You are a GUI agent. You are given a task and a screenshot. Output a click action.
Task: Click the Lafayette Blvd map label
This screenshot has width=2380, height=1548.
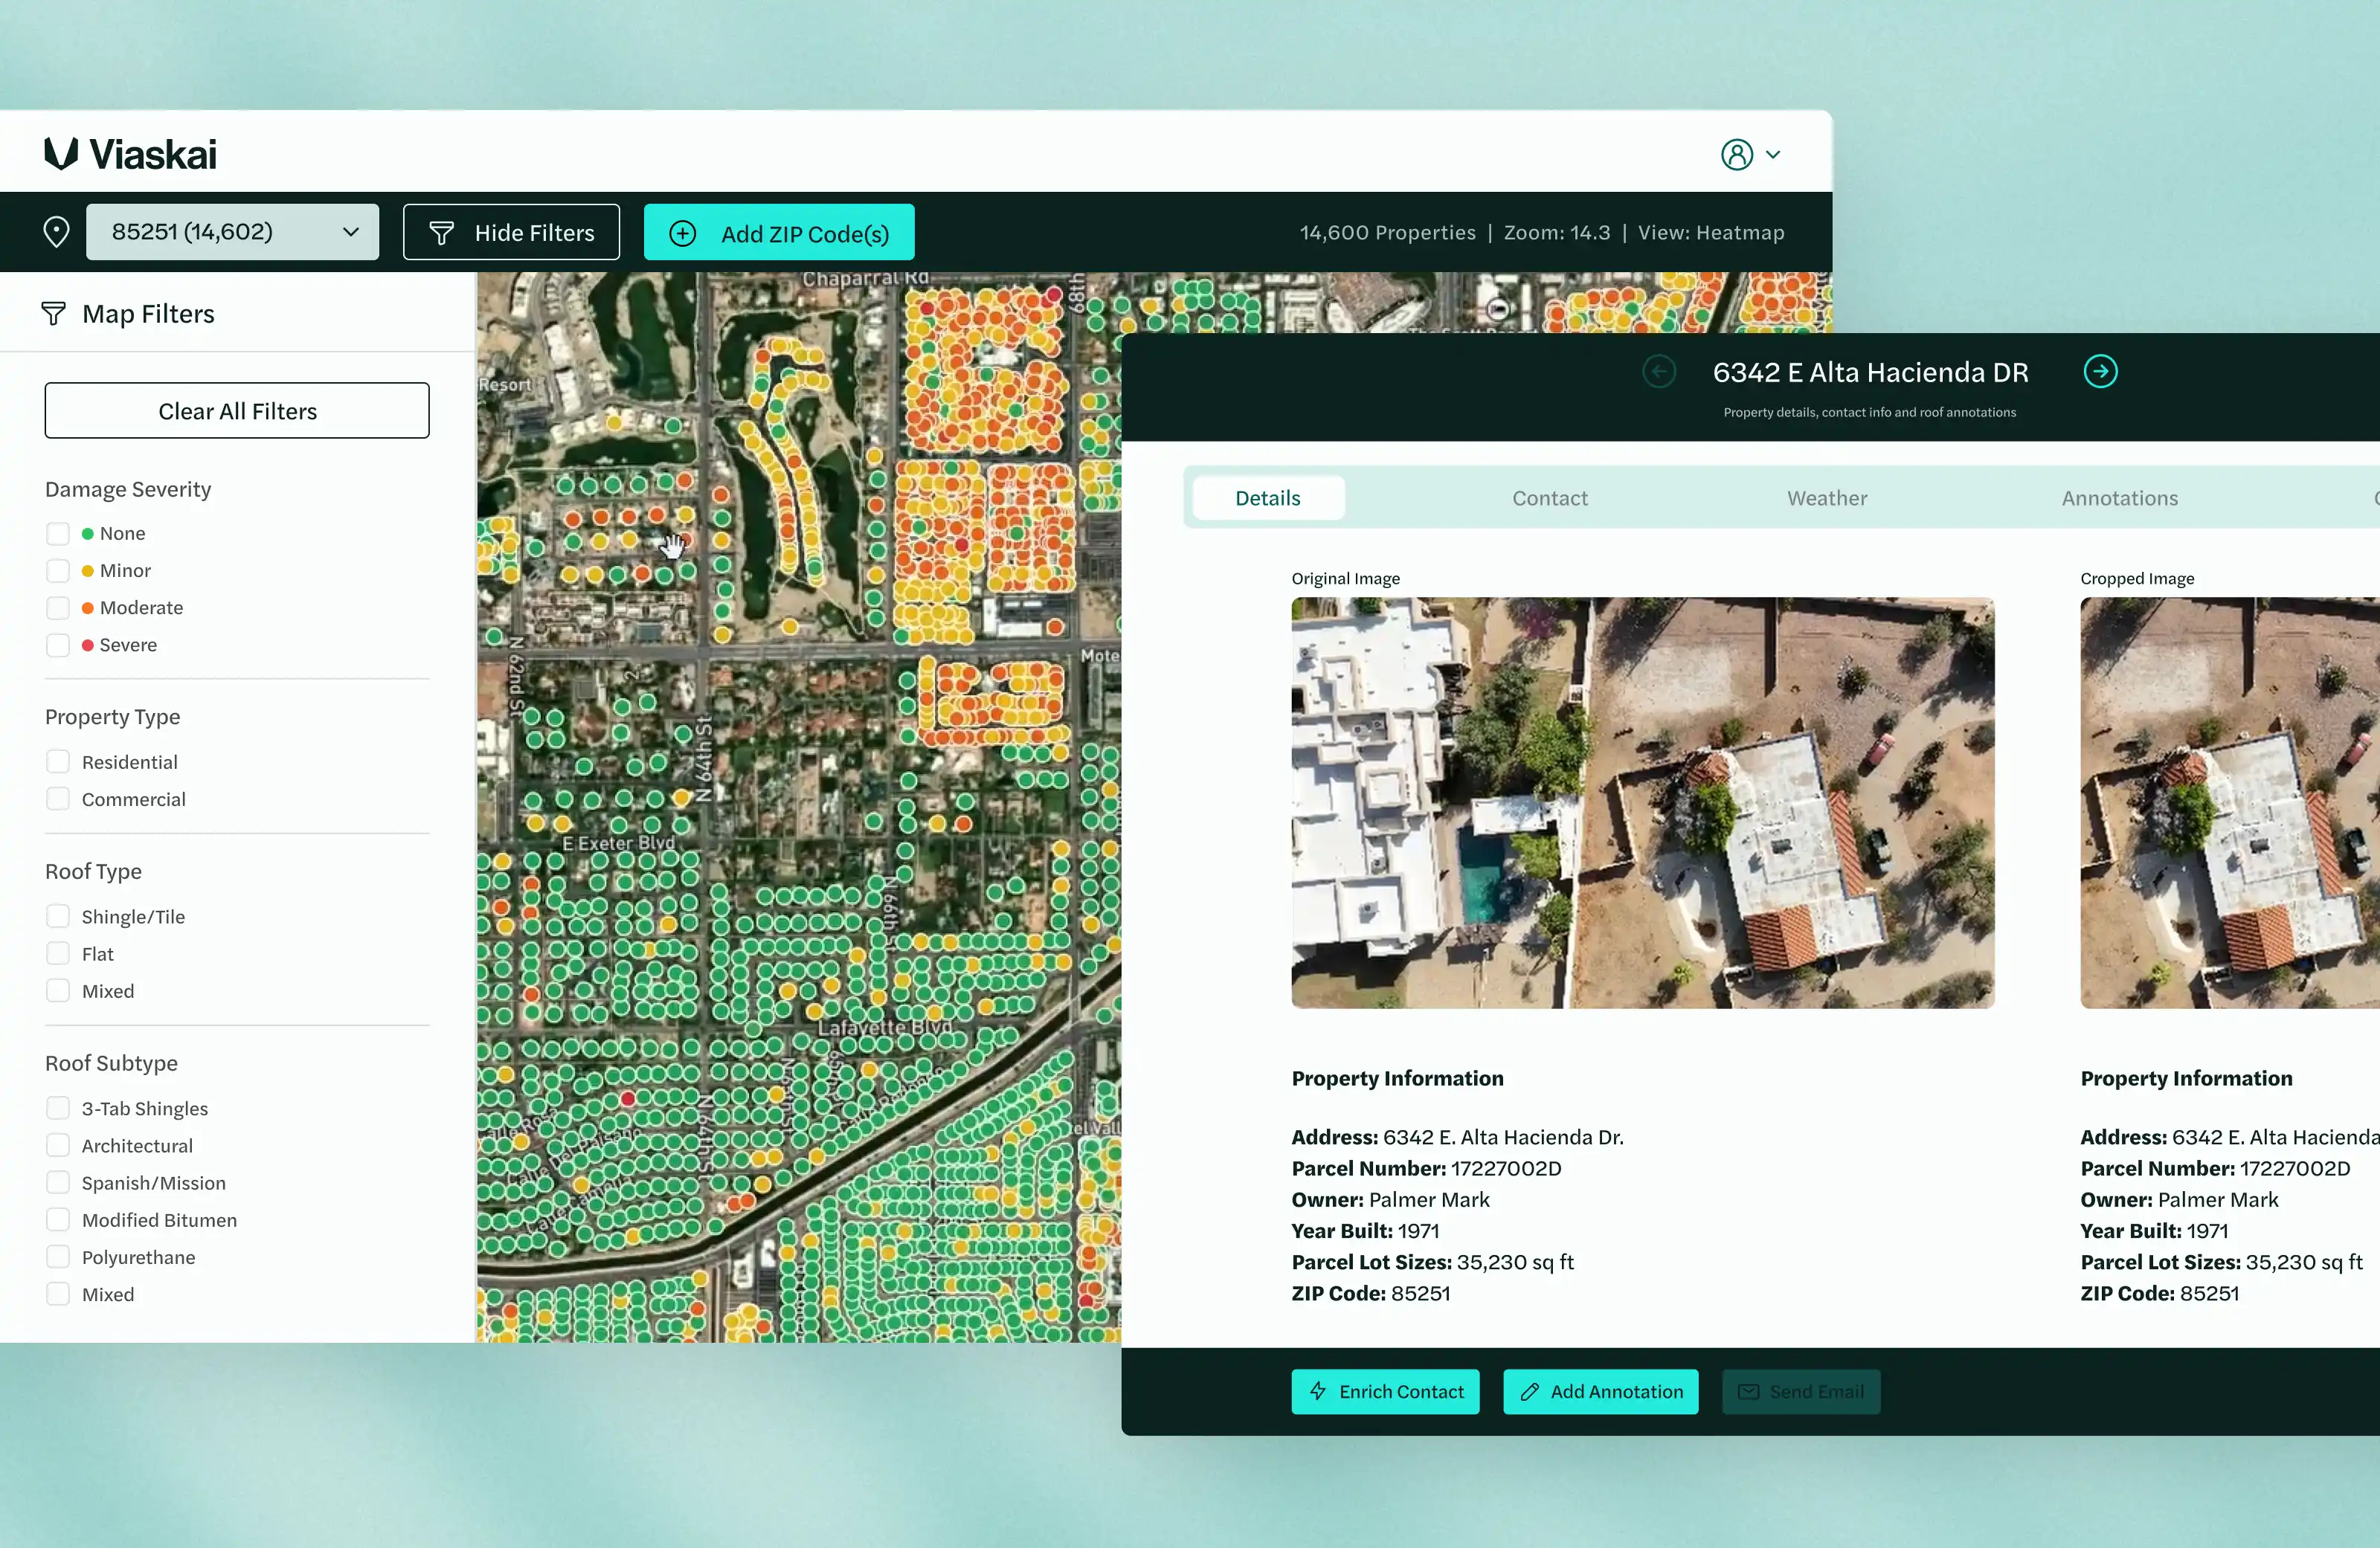(884, 1027)
